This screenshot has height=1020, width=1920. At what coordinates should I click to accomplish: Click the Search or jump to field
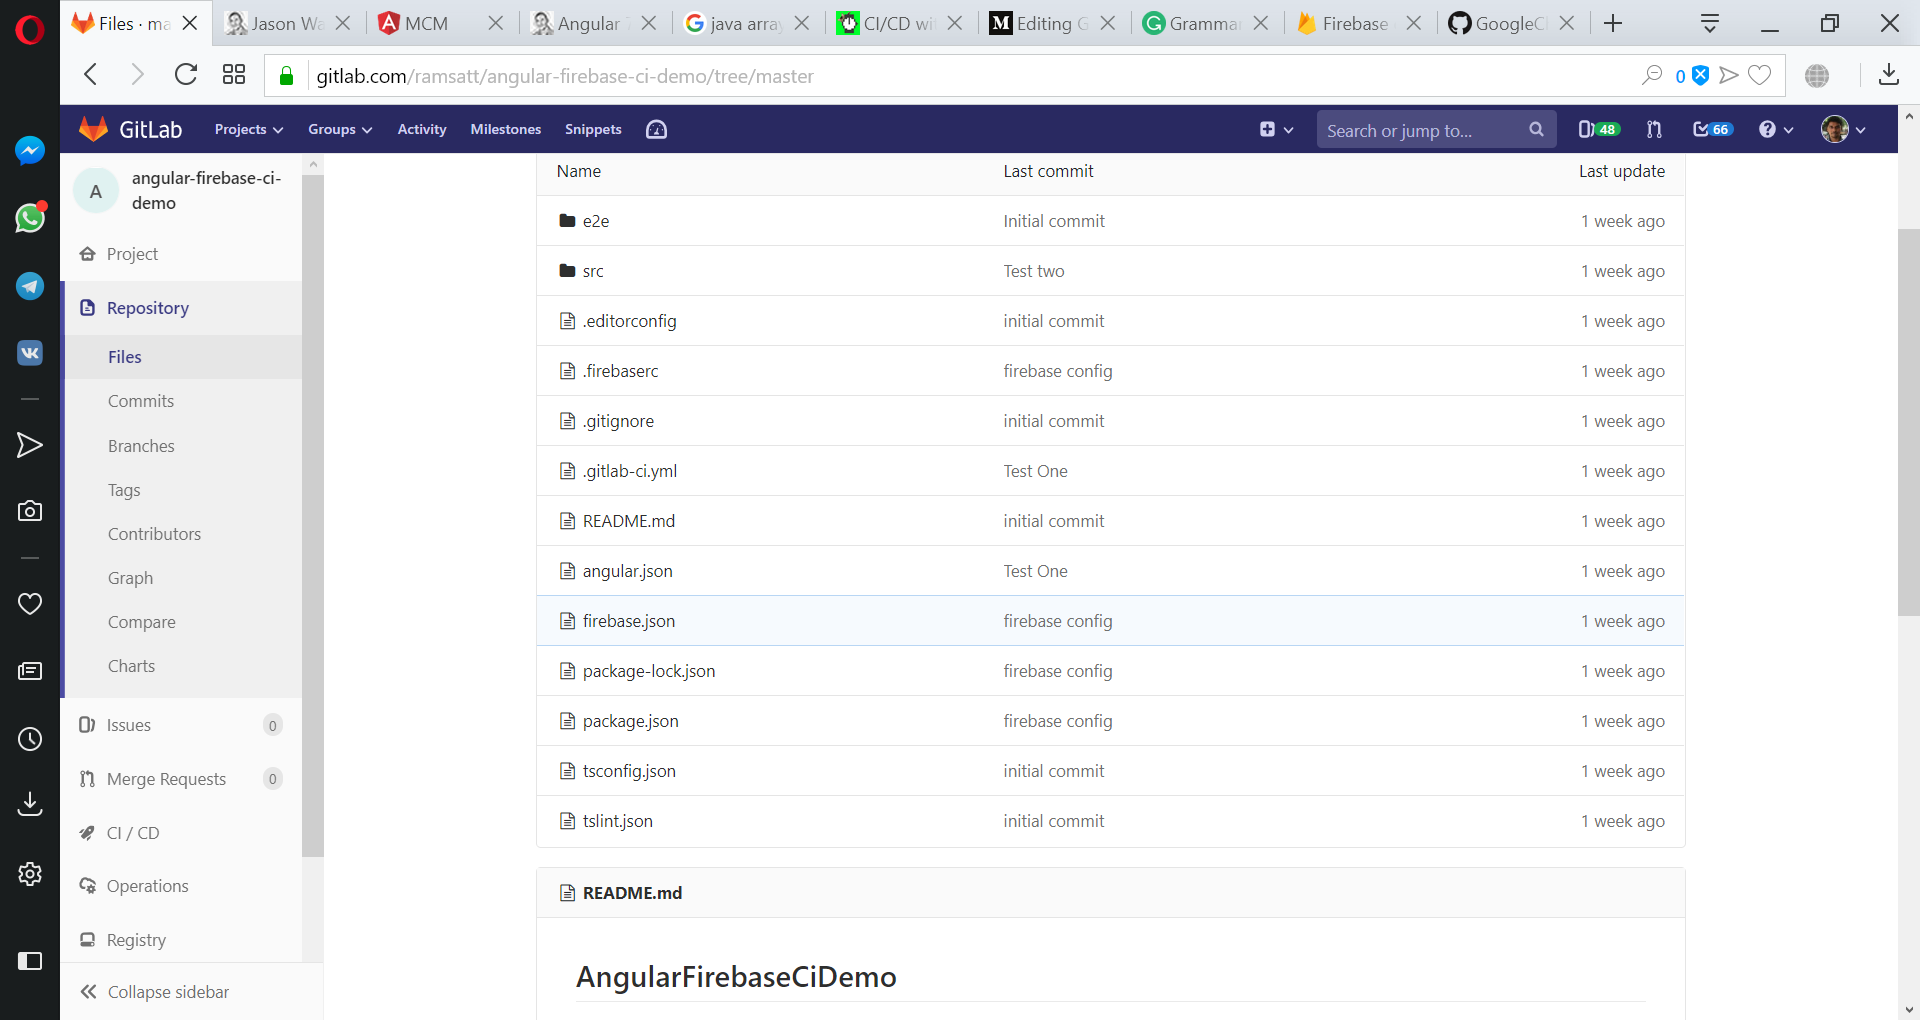[x=1420, y=129]
